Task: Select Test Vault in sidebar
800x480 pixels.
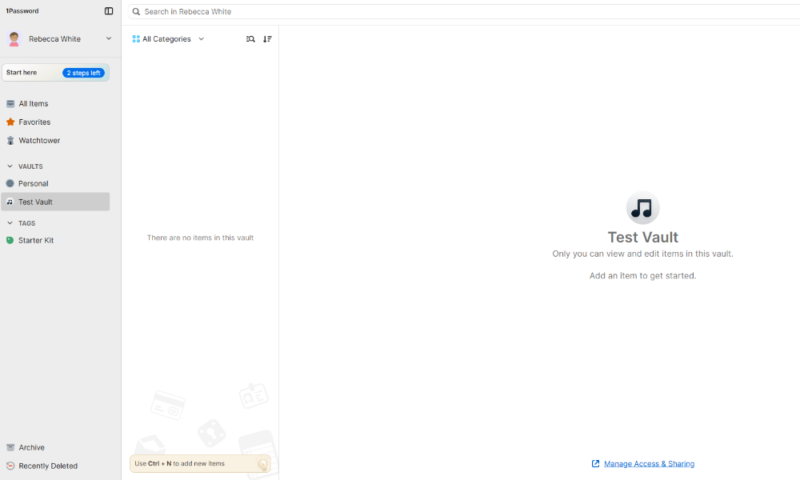Action: [56, 202]
